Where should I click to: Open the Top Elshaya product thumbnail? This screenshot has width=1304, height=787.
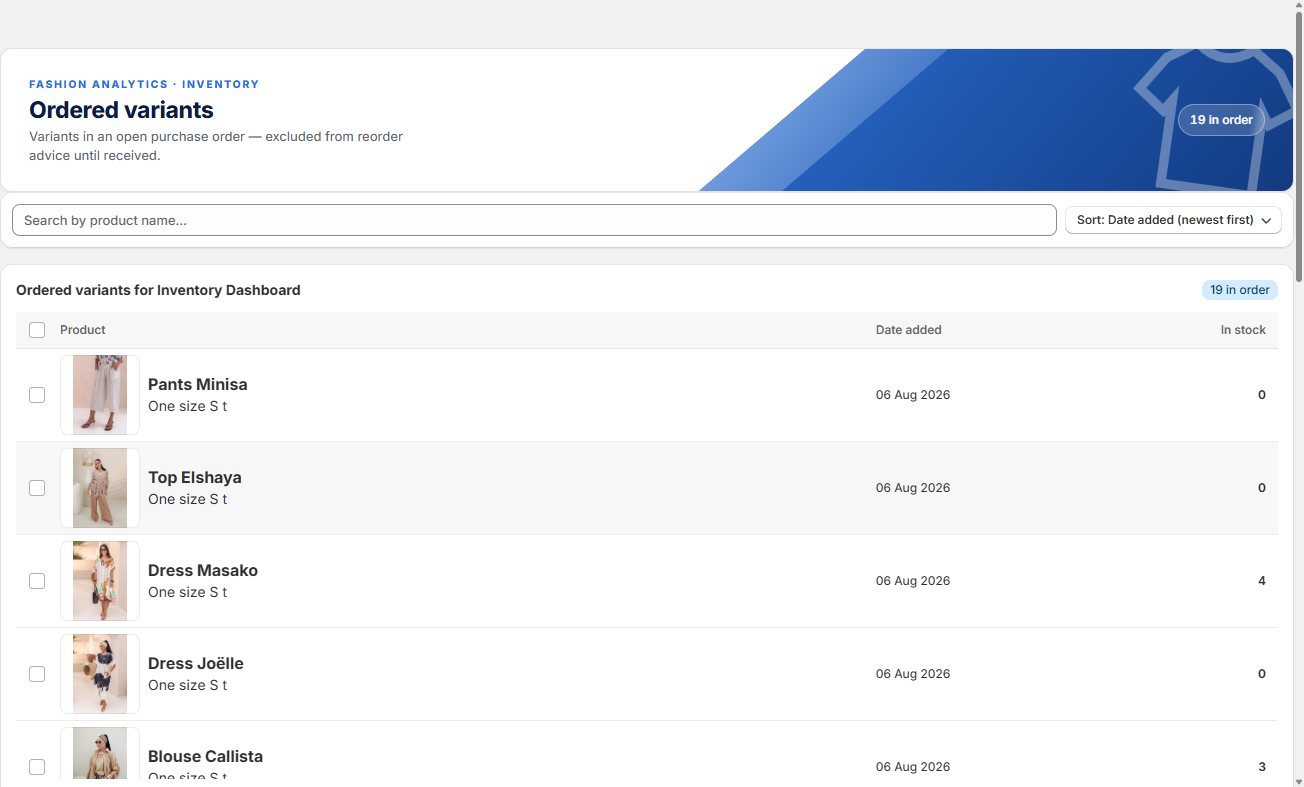click(x=100, y=488)
